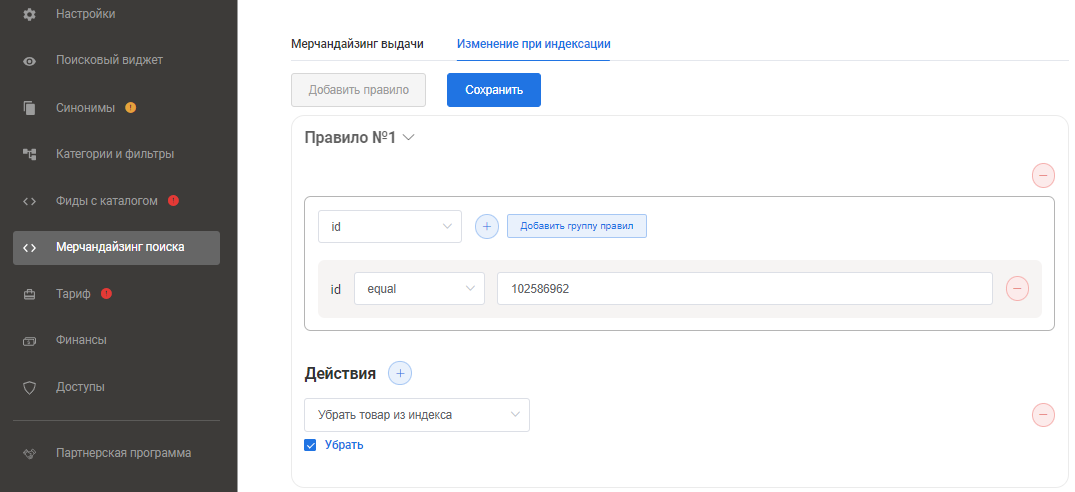Switch to the Мерчандайзинг выдачи tab

coord(357,44)
